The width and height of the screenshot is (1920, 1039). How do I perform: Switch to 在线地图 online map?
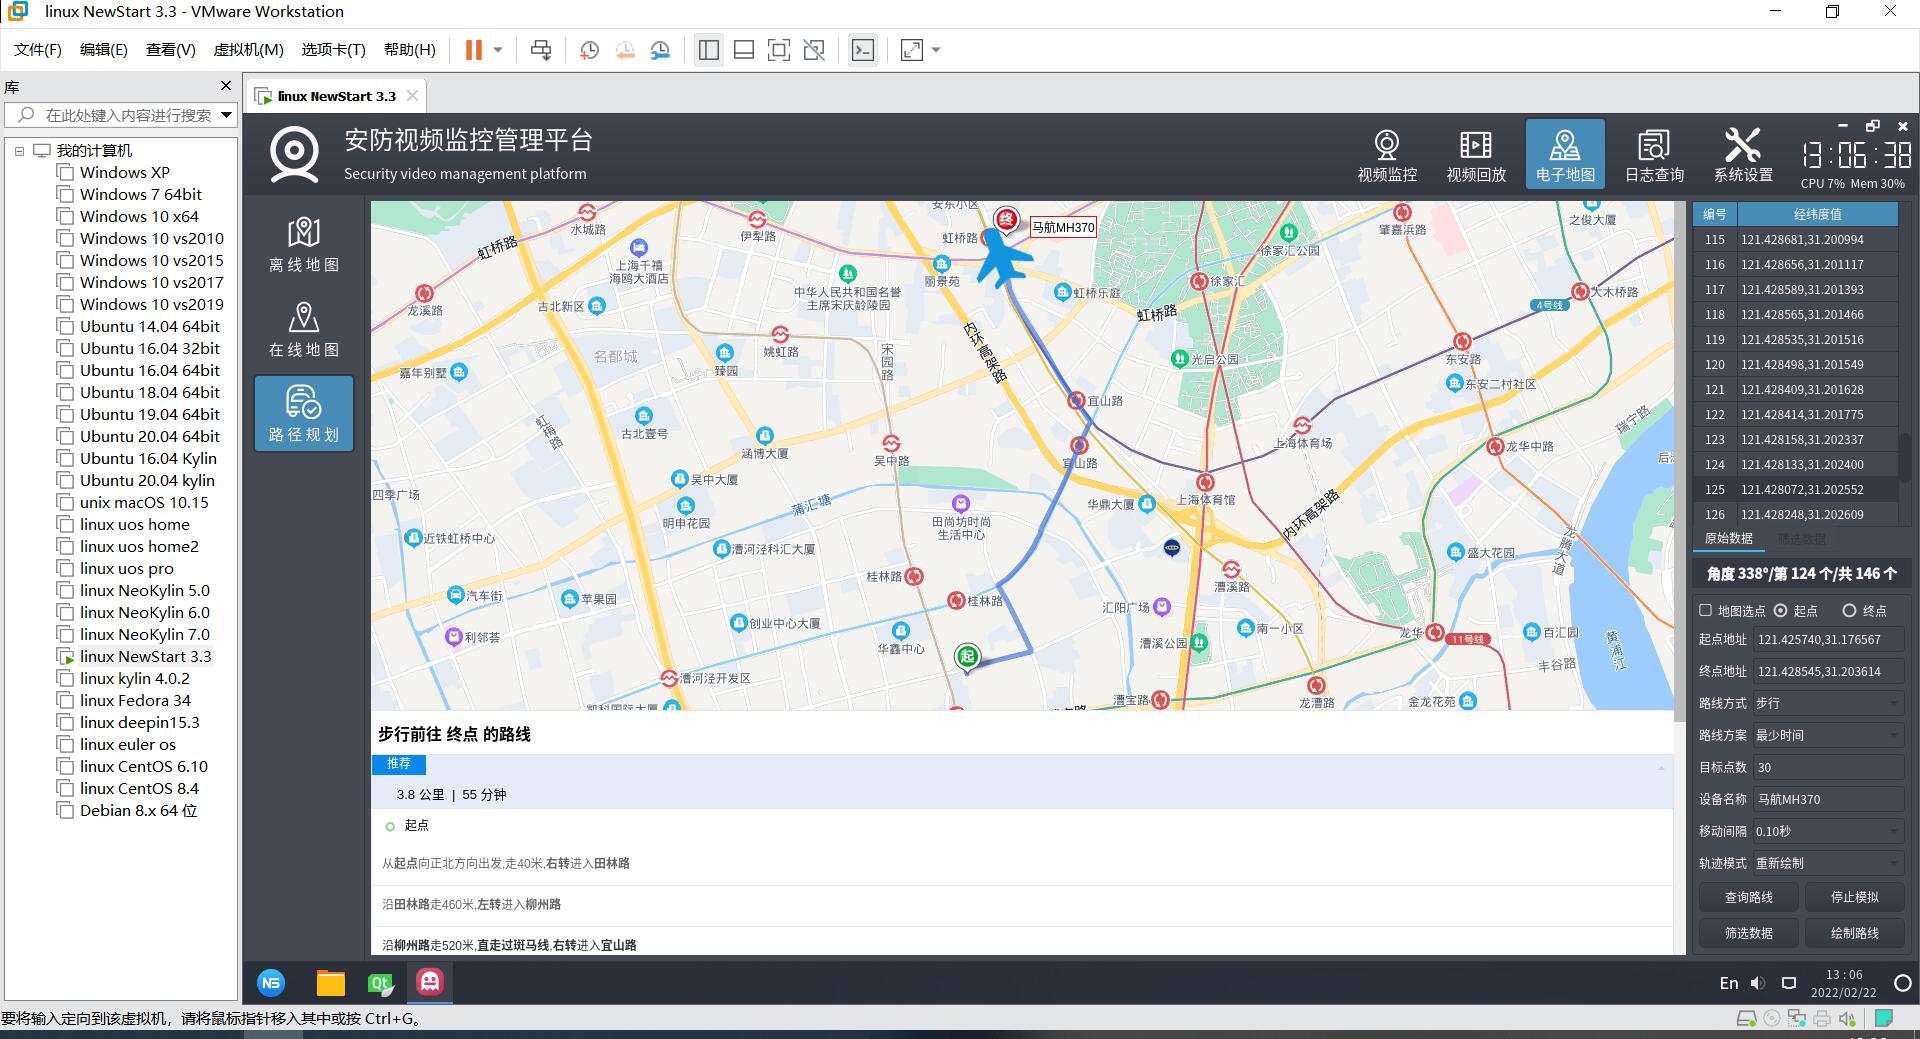[304, 329]
